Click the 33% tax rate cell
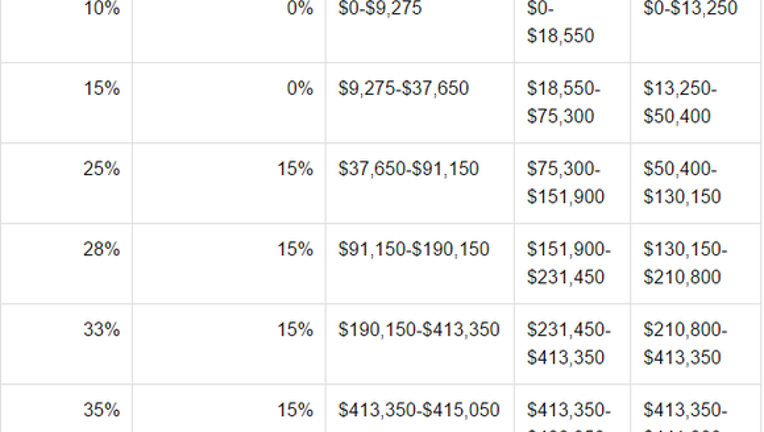Screen dimensions: 764x432 point(66,344)
